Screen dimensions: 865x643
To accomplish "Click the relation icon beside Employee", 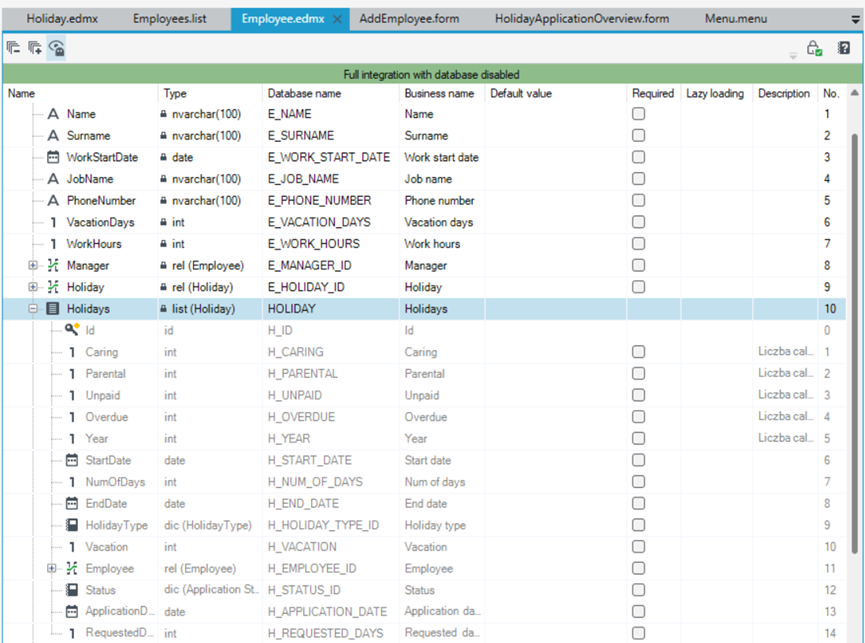I will coord(72,568).
